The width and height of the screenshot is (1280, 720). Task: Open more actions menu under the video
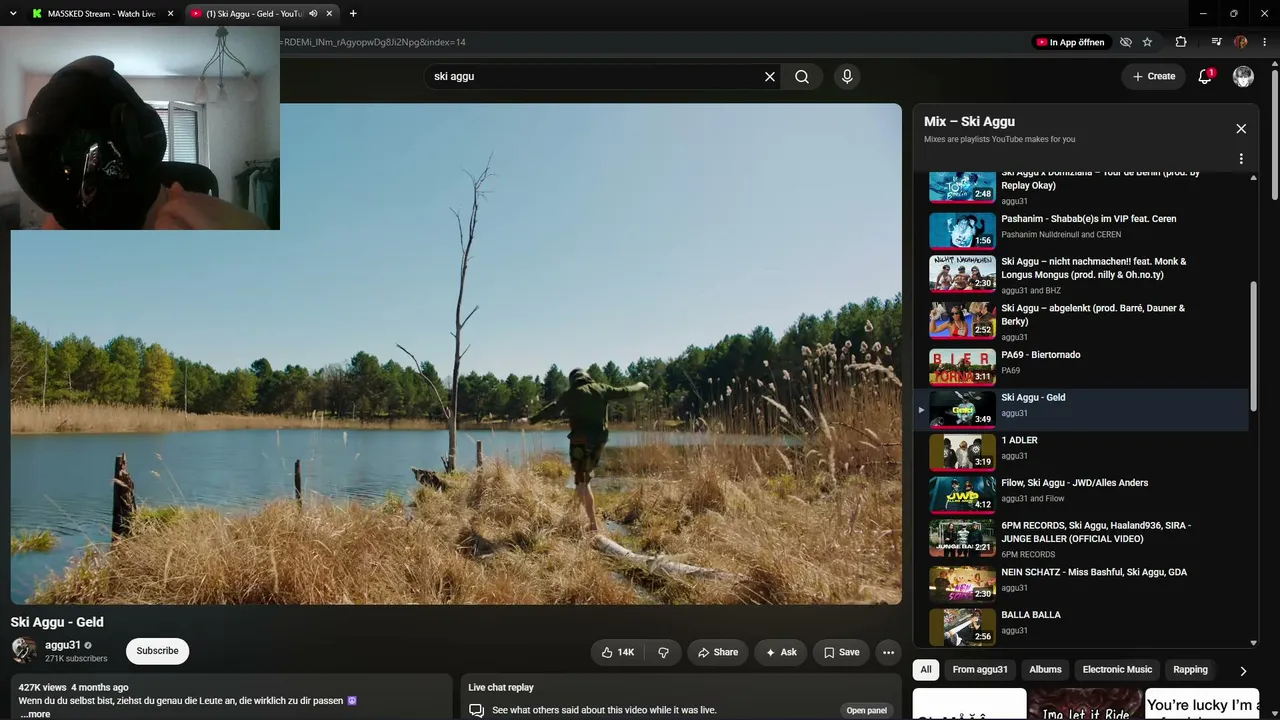click(888, 652)
